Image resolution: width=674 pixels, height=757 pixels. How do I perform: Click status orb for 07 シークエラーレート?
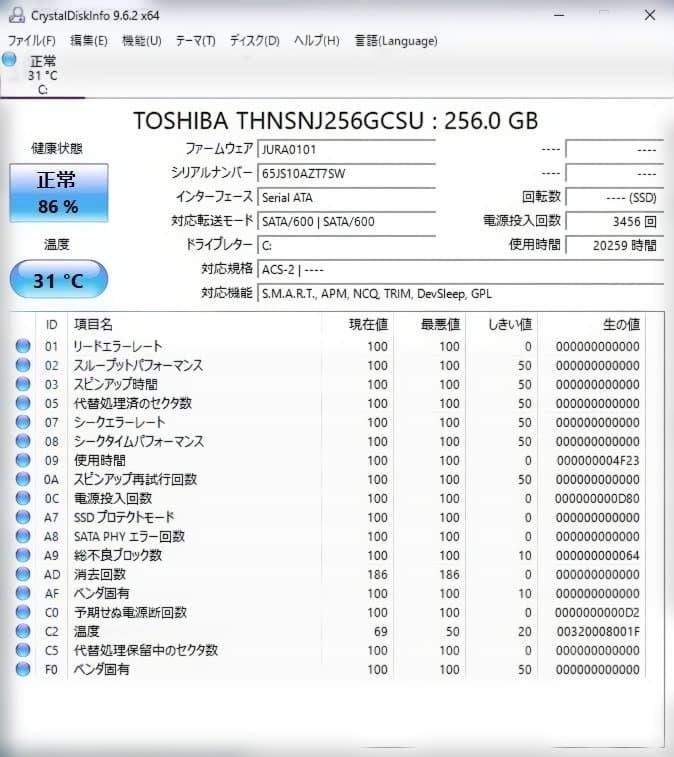tap(23, 422)
